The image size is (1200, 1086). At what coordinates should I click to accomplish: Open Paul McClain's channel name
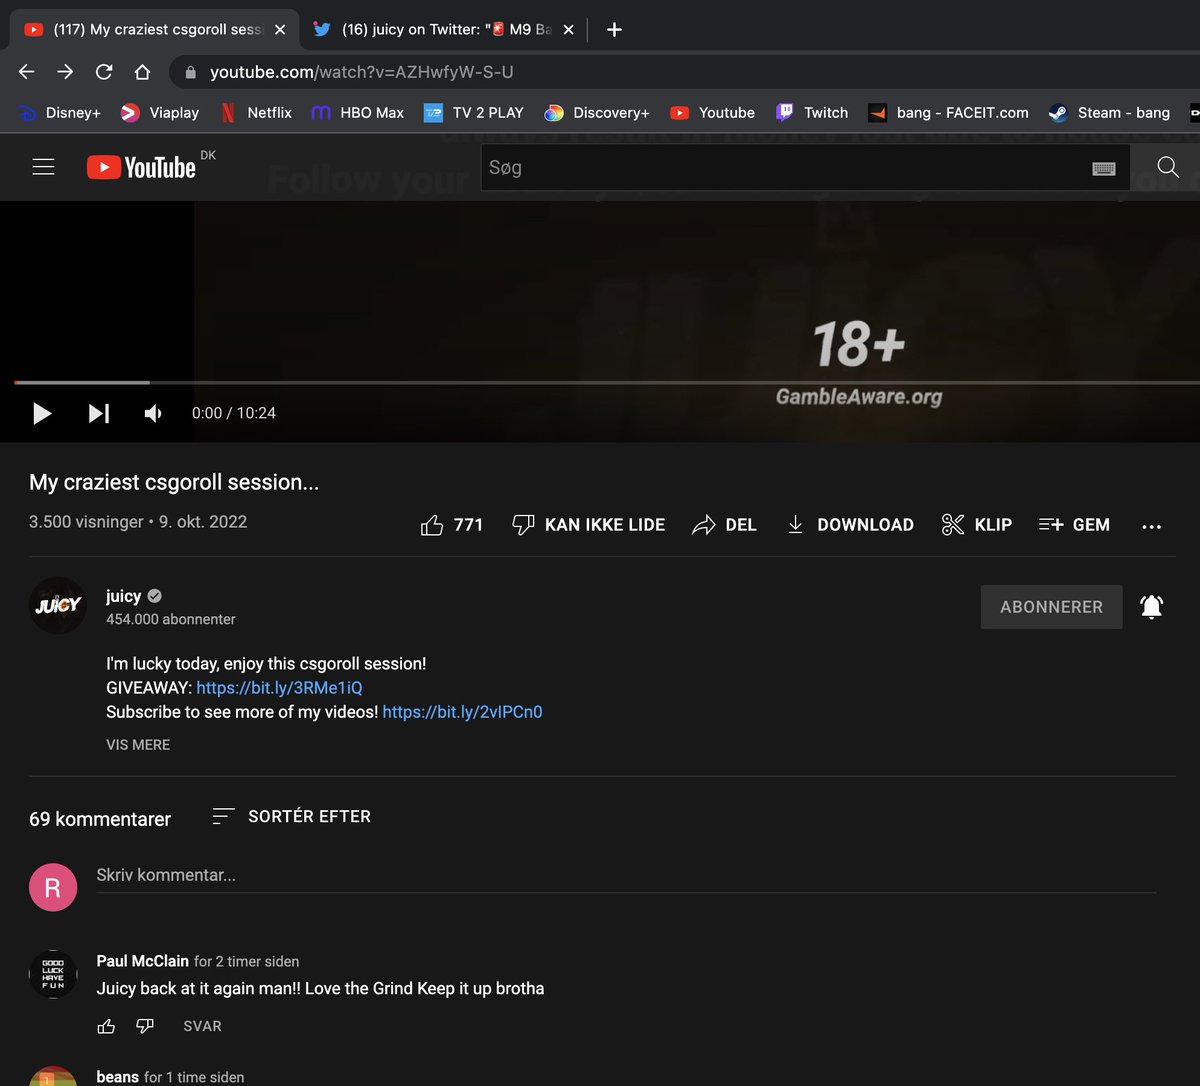point(142,961)
